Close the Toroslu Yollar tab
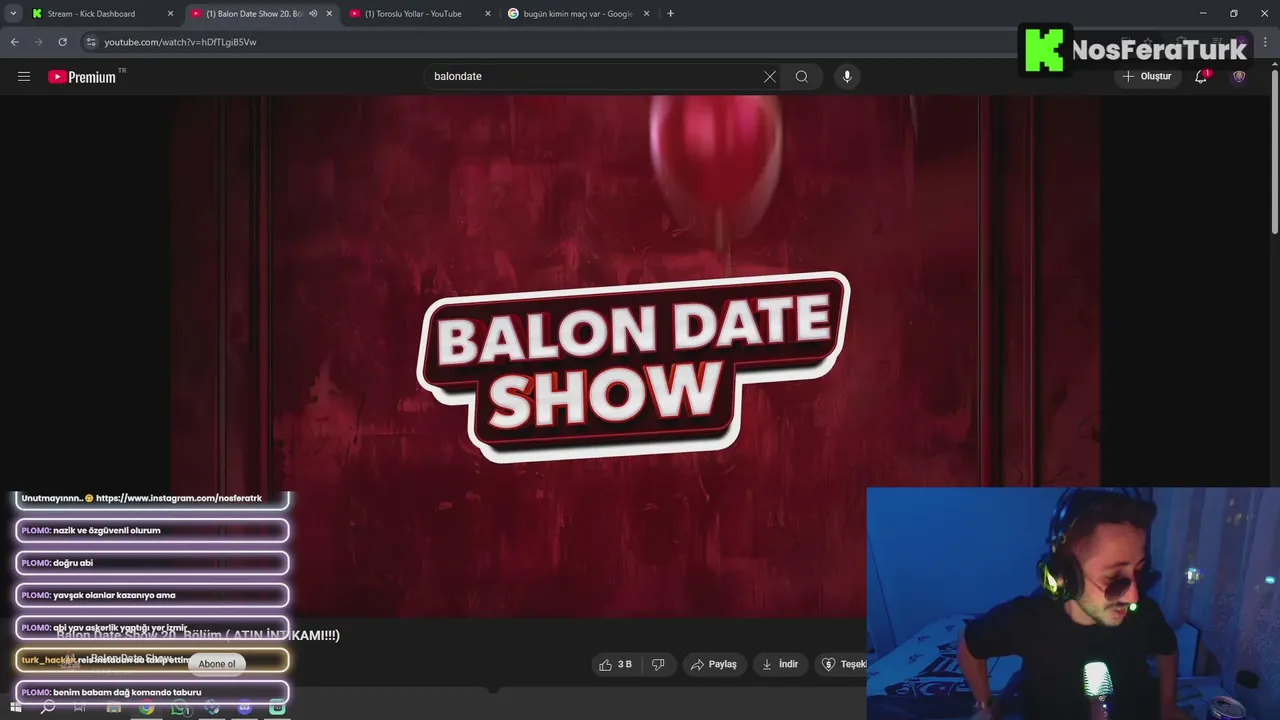This screenshot has width=1280, height=720. tap(488, 14)
